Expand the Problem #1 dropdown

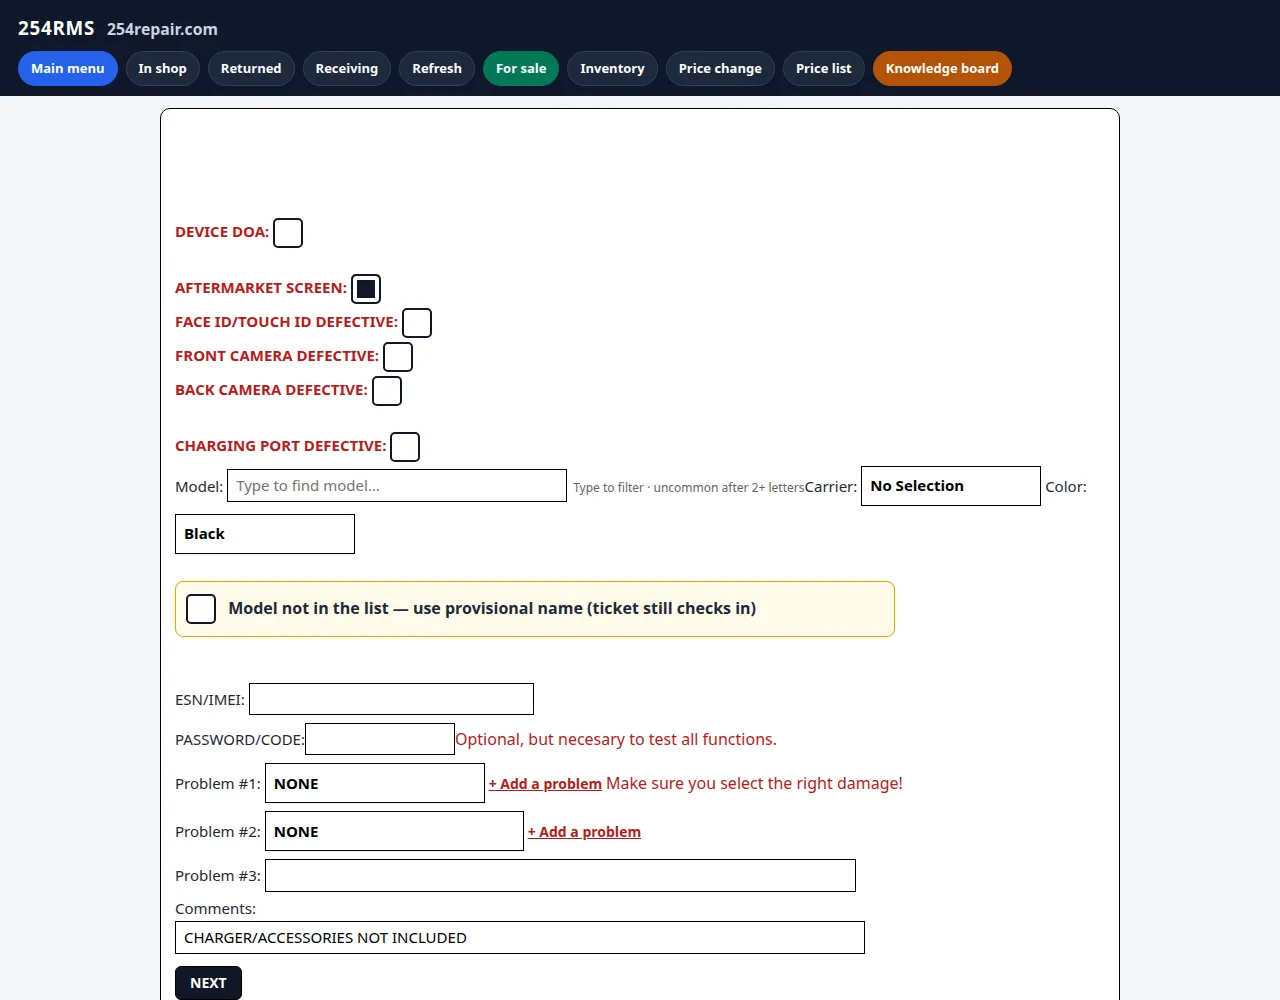(x=375, y=783)
